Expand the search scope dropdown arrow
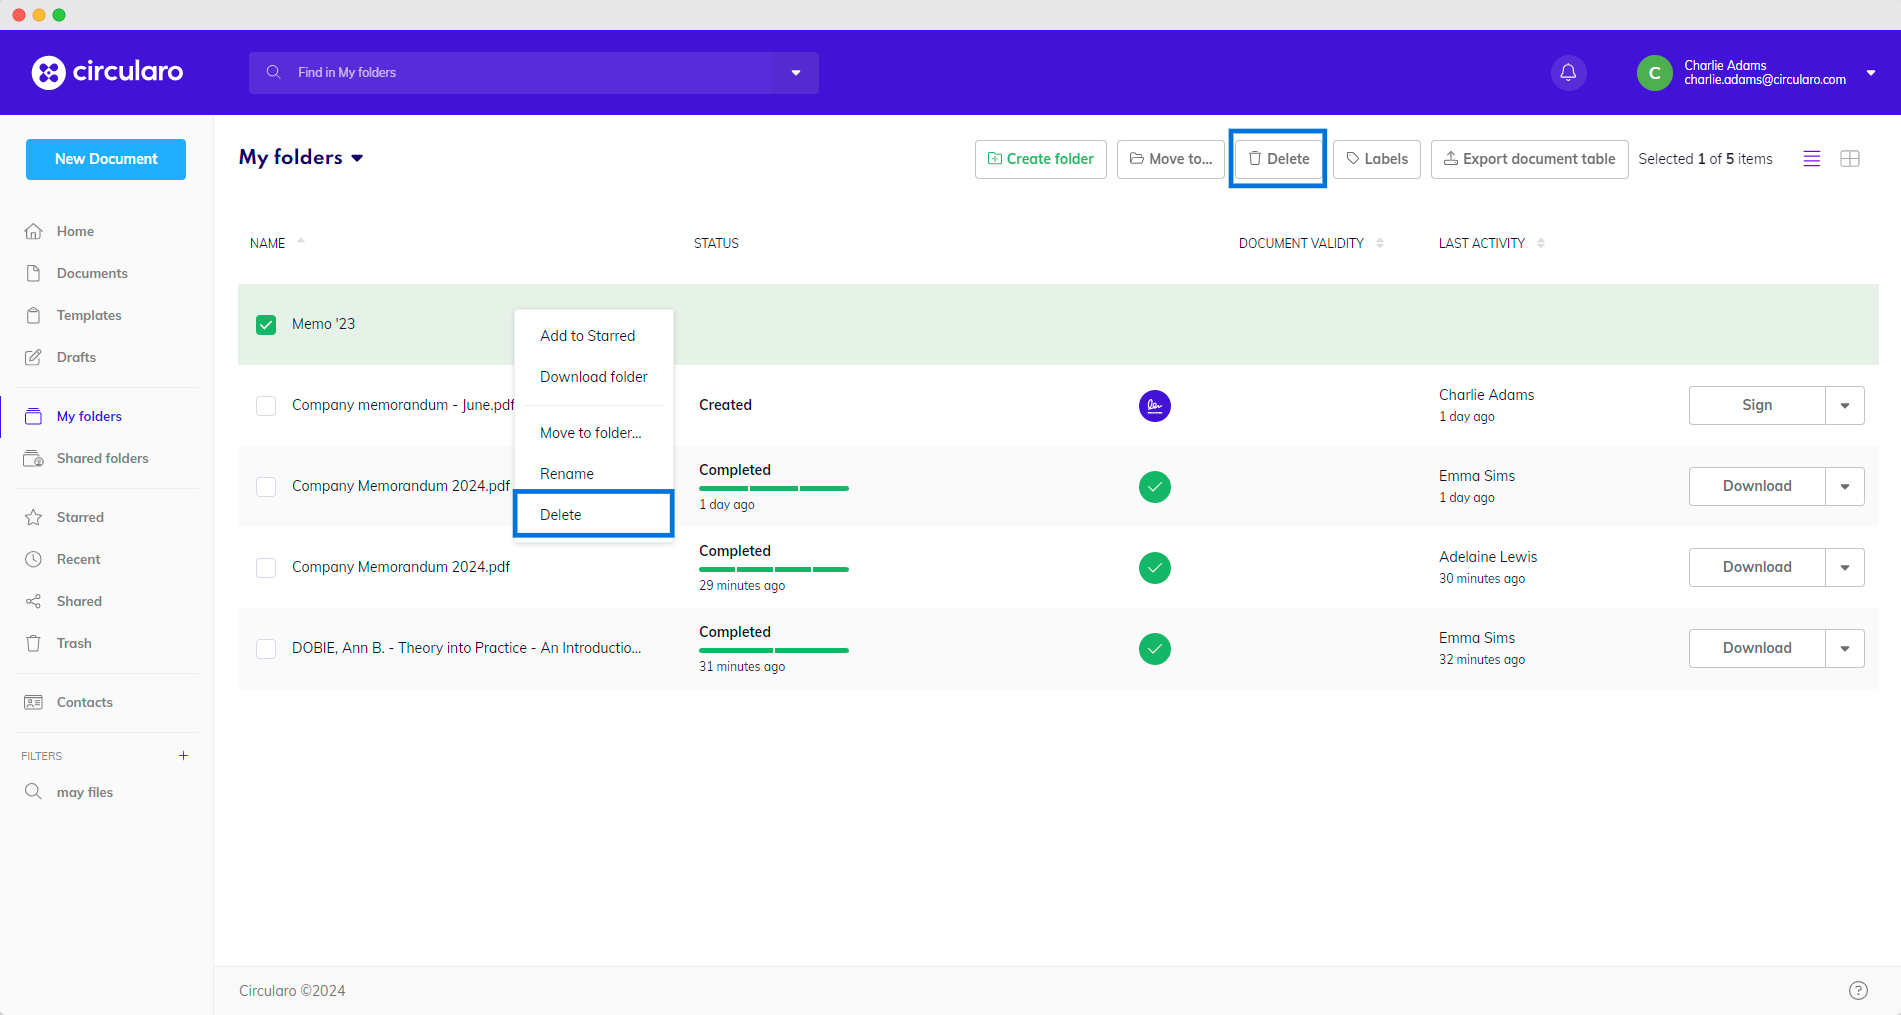The width and height of the screenshot is (1901, 1015). point(796,73)
